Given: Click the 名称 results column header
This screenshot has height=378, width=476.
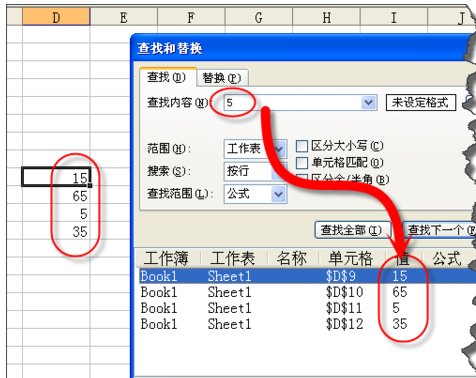Looking at the screenshot, I should click(x=293, y=258).
